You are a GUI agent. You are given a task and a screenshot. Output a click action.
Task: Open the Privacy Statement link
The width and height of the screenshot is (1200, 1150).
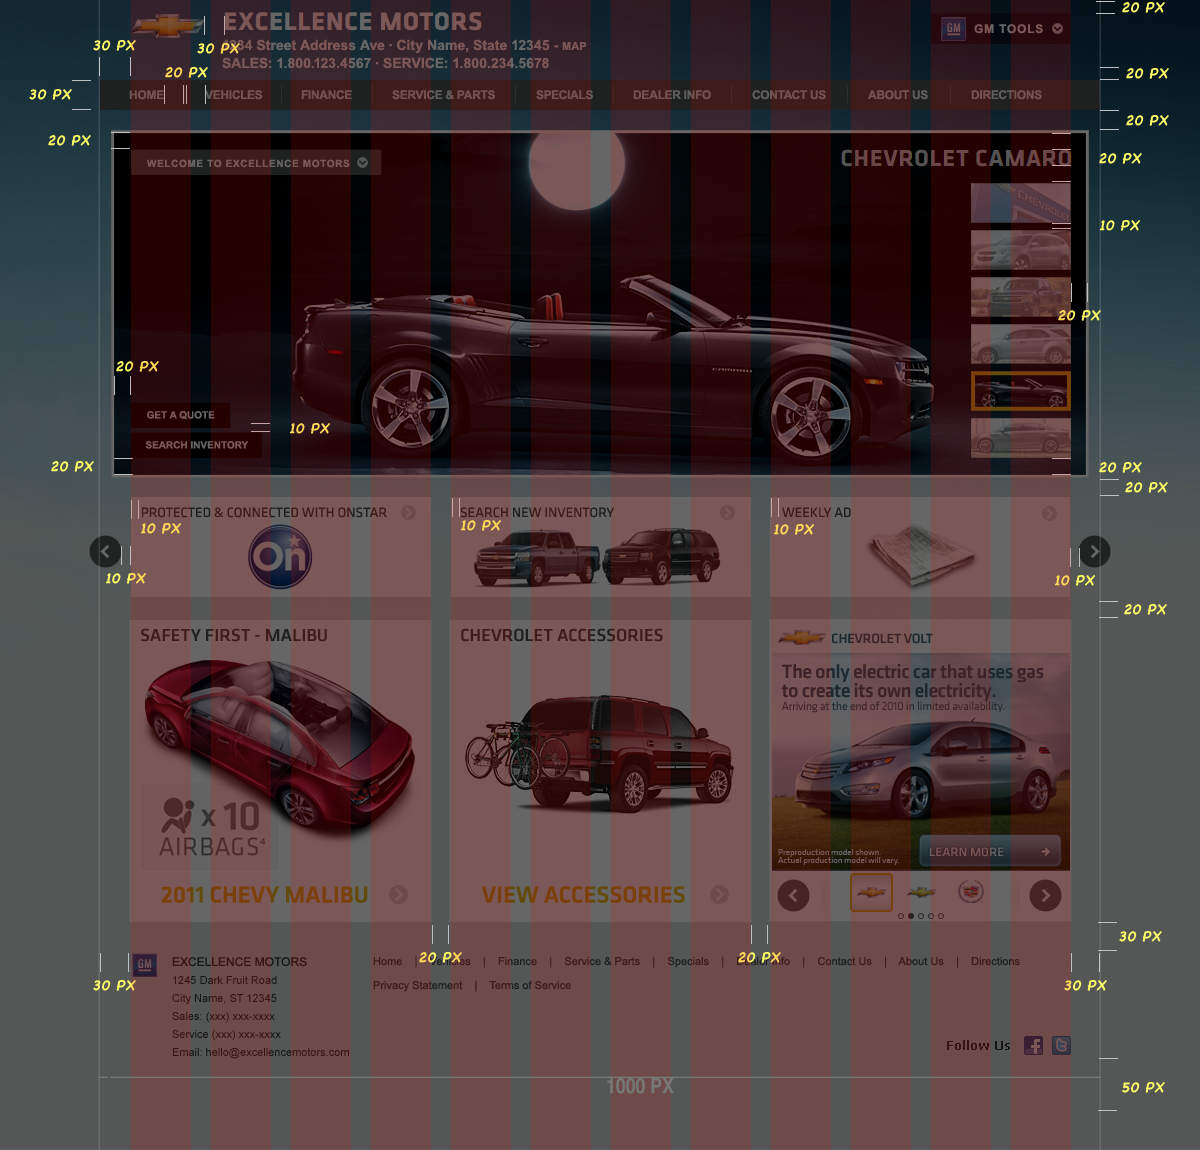coord(418,985)
